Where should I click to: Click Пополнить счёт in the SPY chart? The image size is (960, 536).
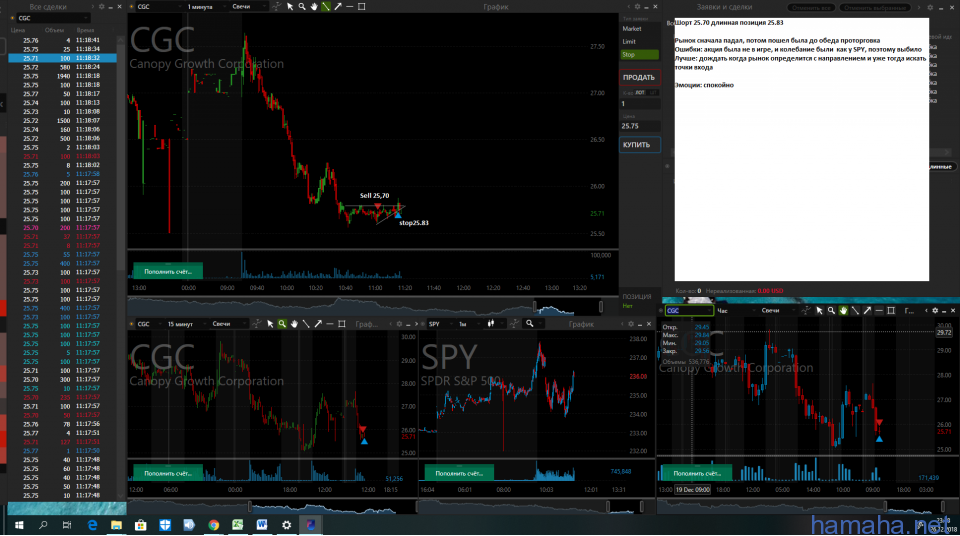pyautogui.click(x=459, y=473)
